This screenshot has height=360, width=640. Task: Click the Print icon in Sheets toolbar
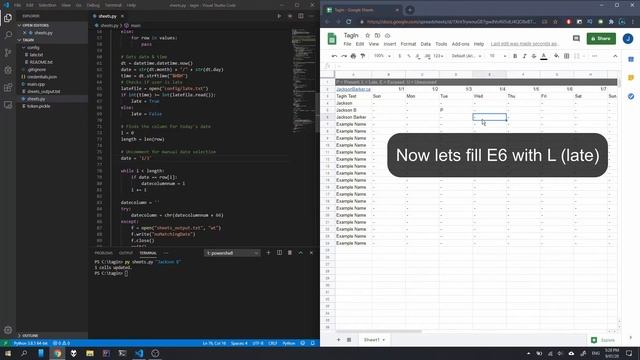click(x=353, y=56)
